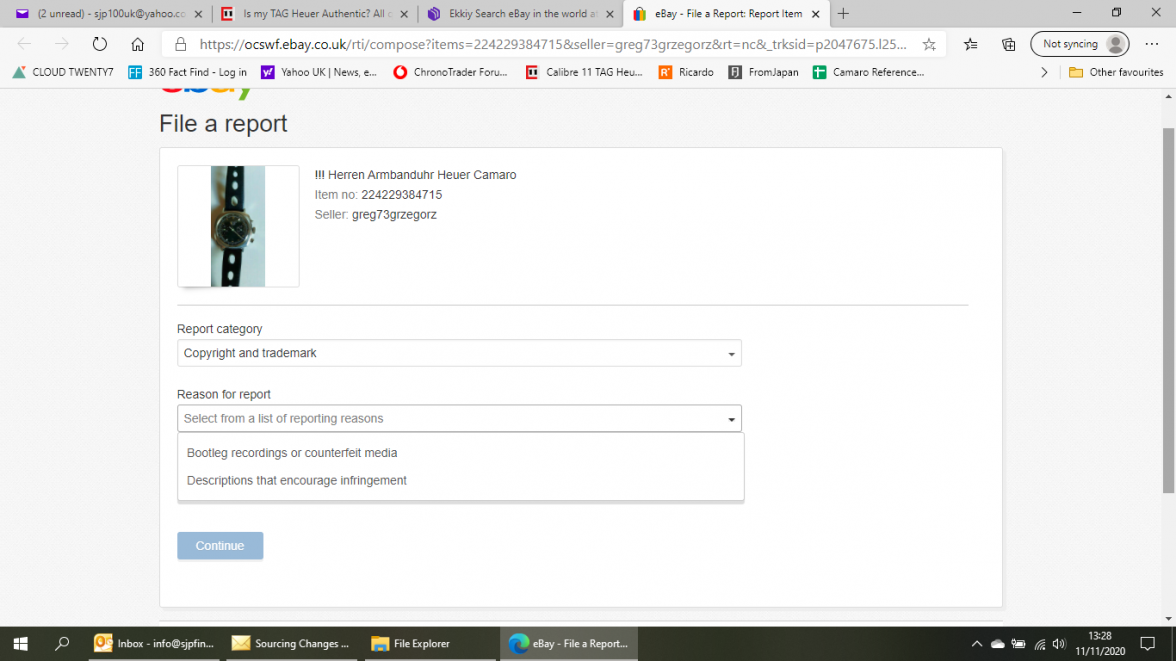This screenshot has height=661, width=1176.
Task: Switch to the Sourcing Changes taskbar window
Action: [x=292, y=644]
